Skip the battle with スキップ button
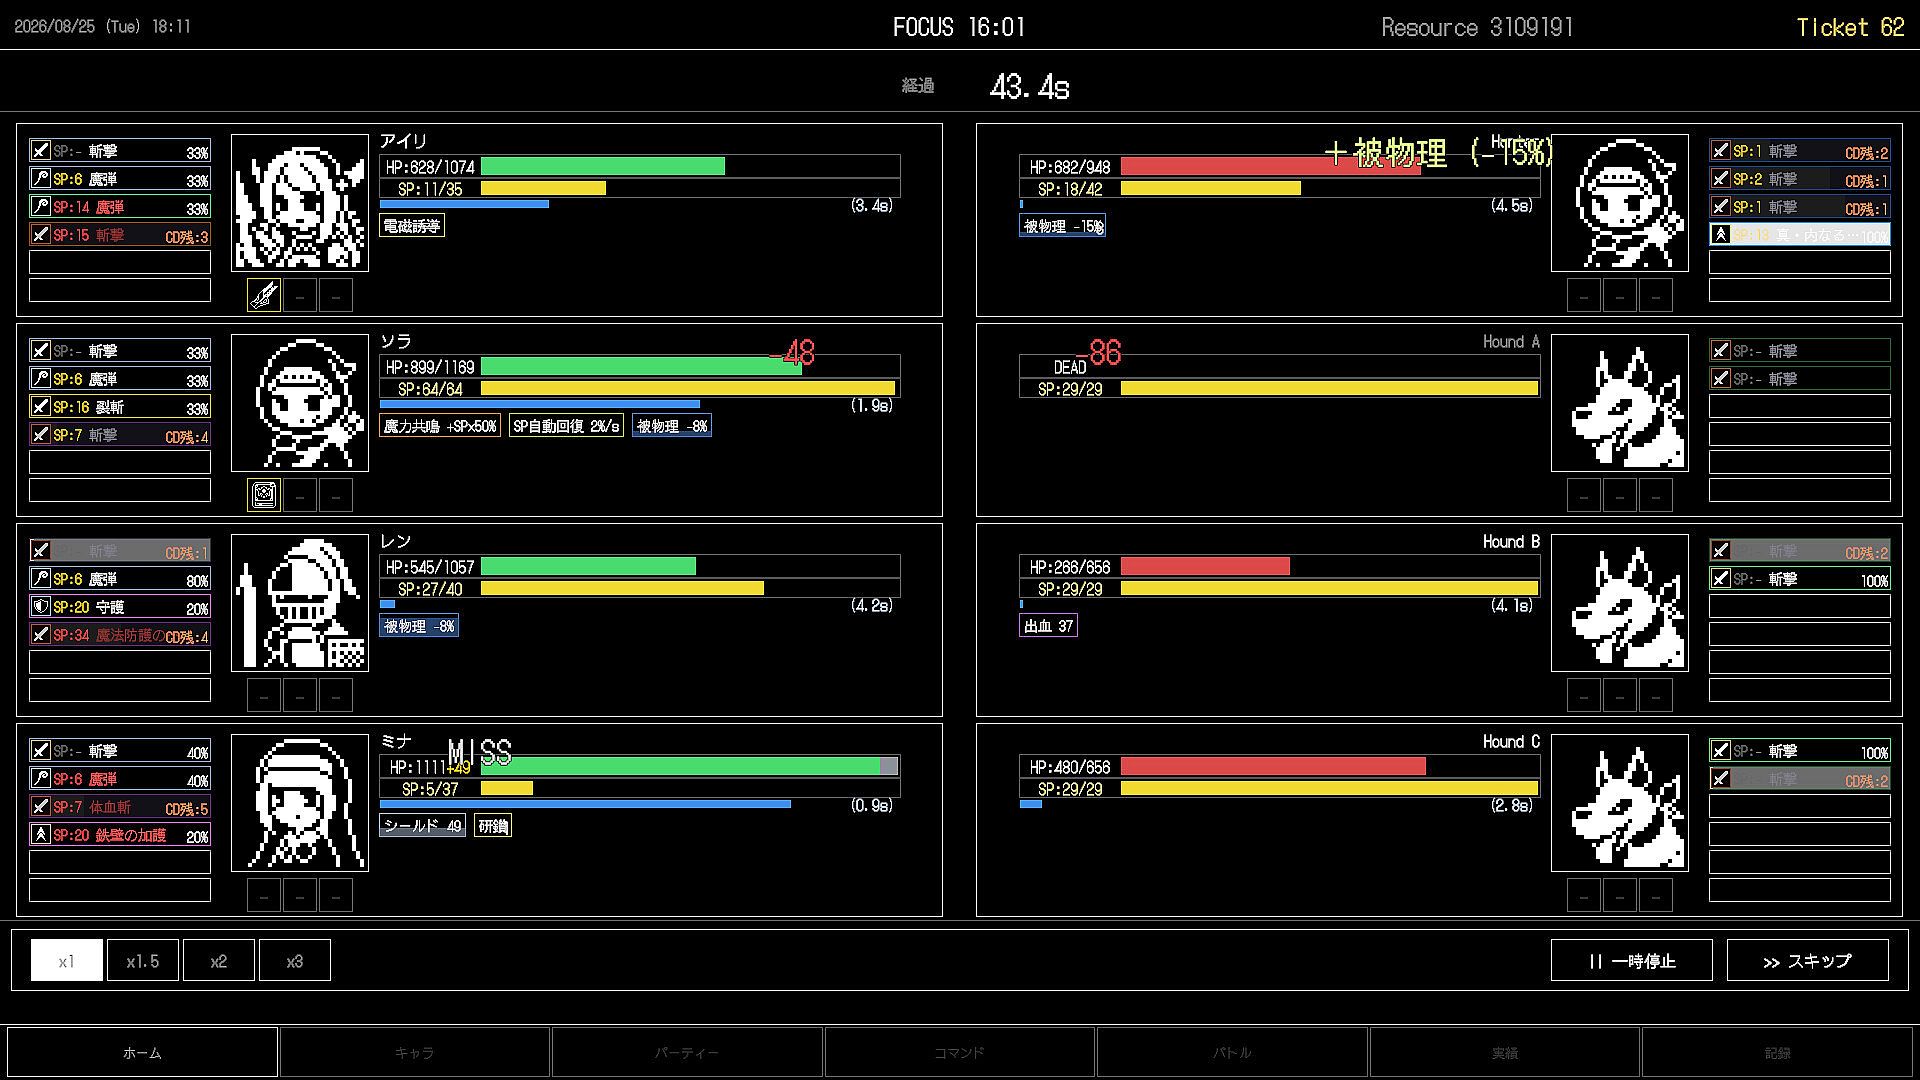The height and width of the screenshot is (1080, 1920). coord(1808,961)
